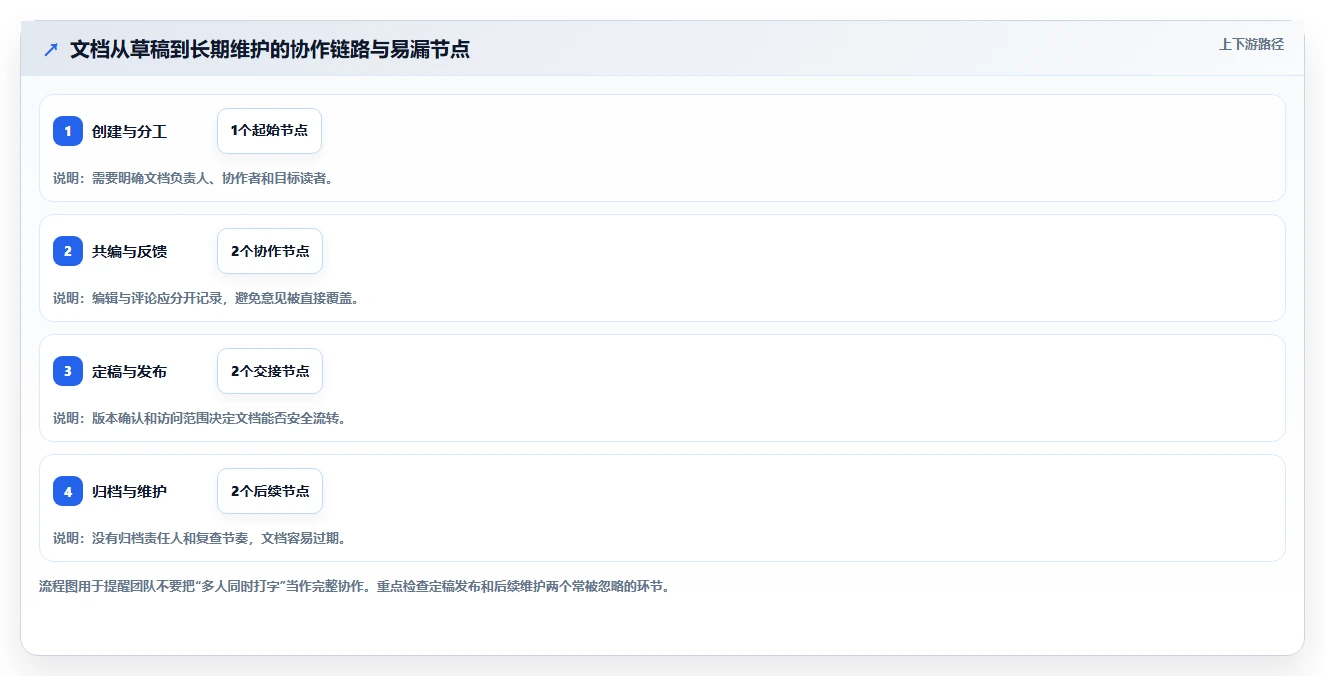Select the 2个协作节点 chip
Viewport: 1325px width, 676px height.
[270, 251]
